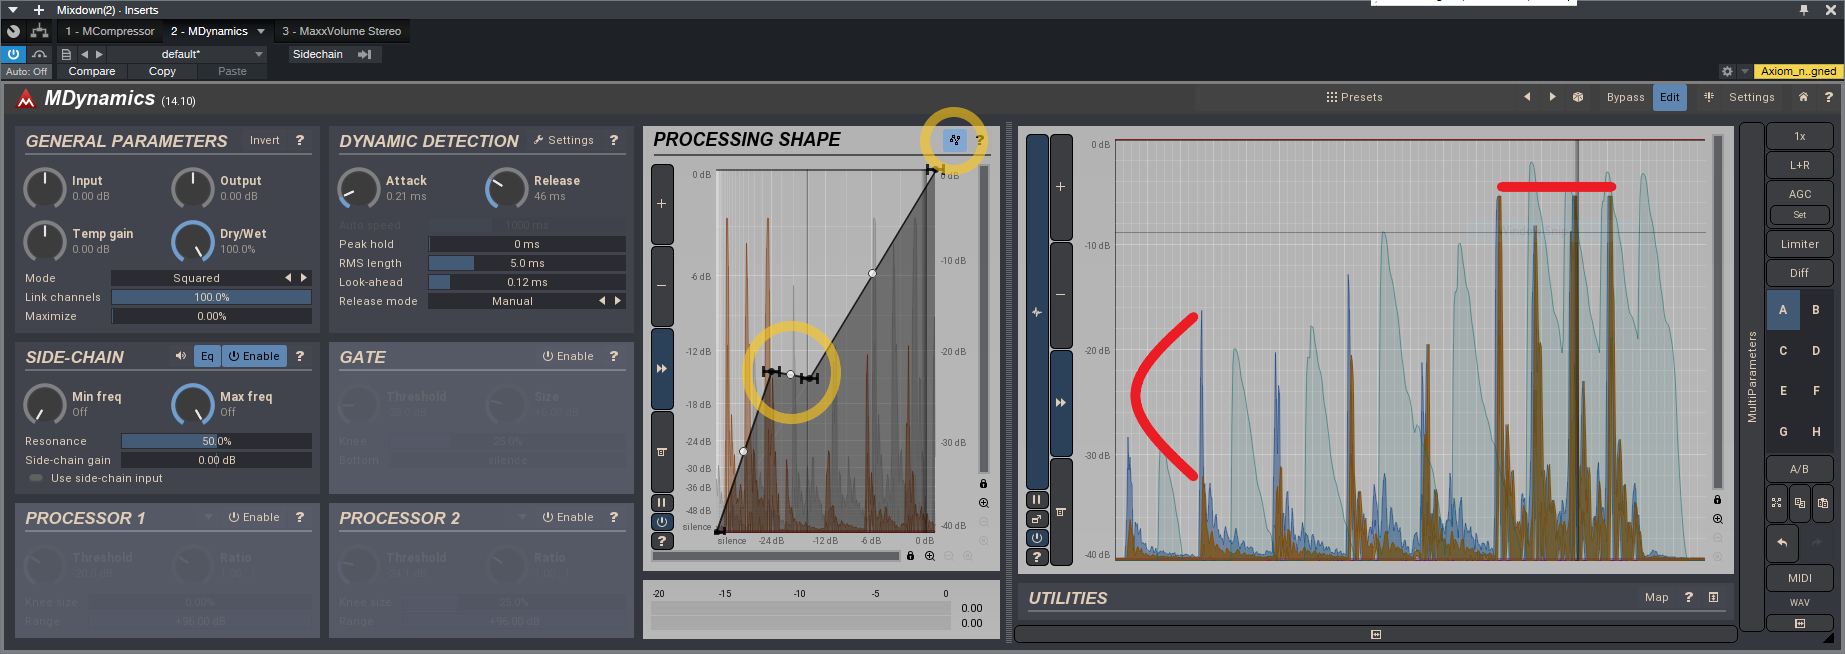
Task: Click the Processing Shape graph mode icon
Action: [x=954, y=140]
